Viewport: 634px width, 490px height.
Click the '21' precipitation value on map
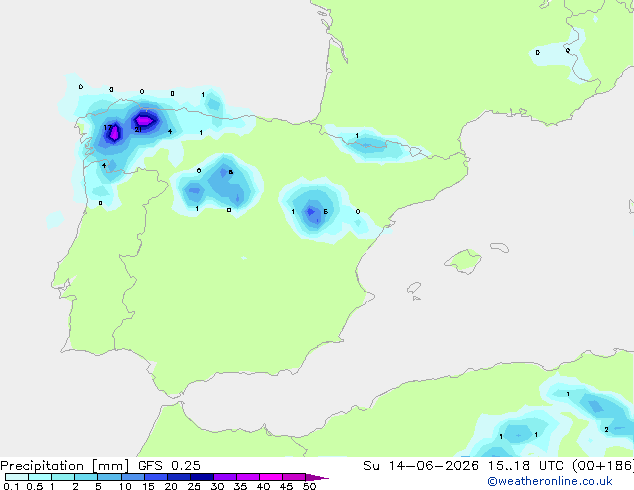tap(138, 130)
